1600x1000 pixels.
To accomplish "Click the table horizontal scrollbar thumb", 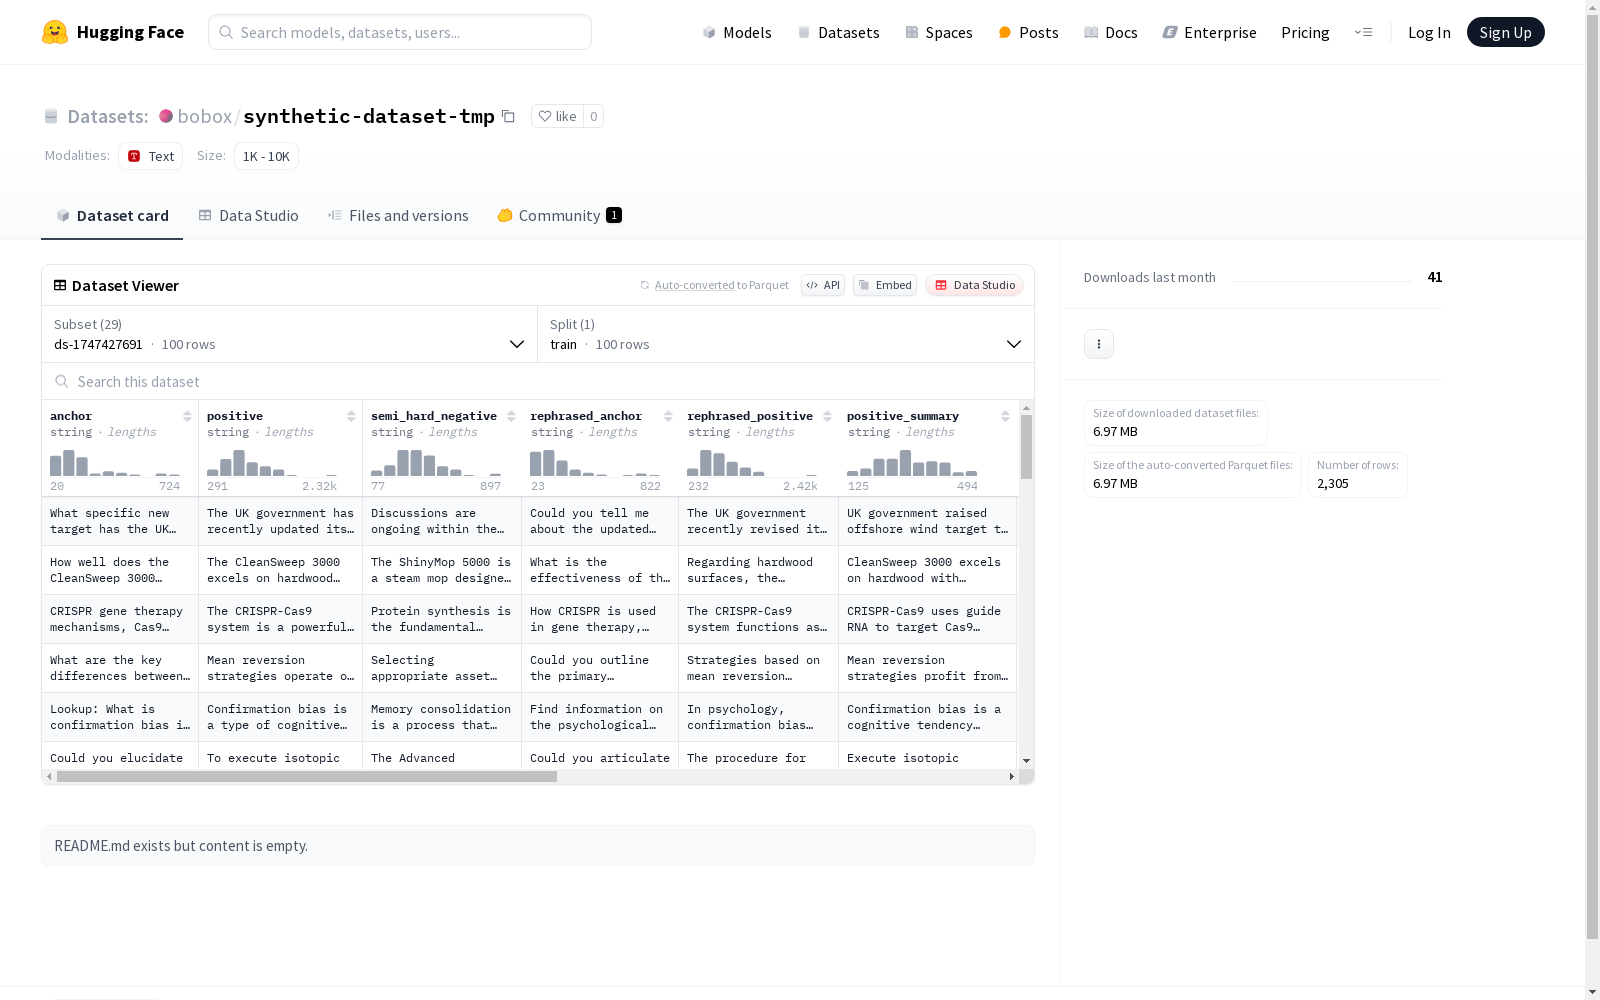I will (307, 776).
